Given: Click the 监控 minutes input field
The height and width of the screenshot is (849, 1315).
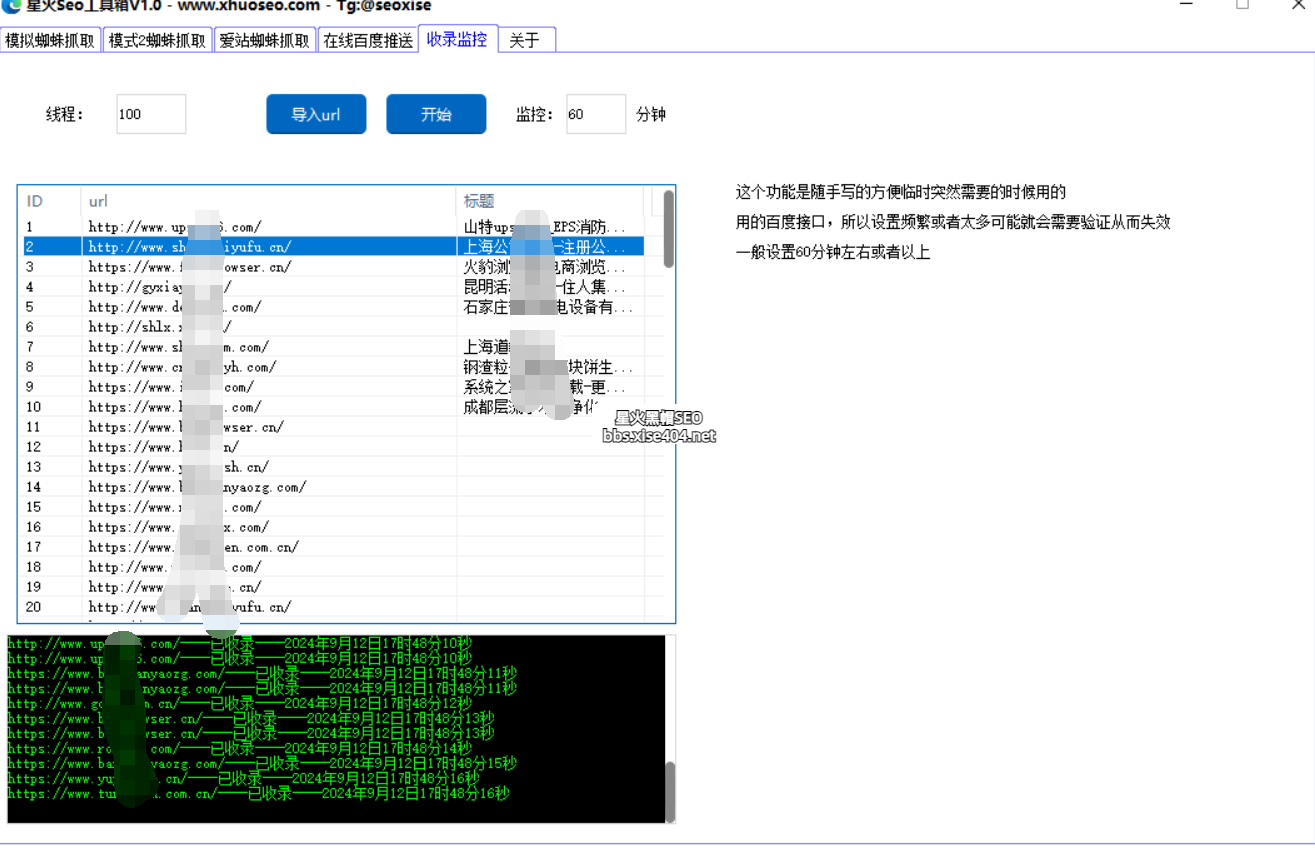Looking at the screenshot, I should click(x=596, y=114).
